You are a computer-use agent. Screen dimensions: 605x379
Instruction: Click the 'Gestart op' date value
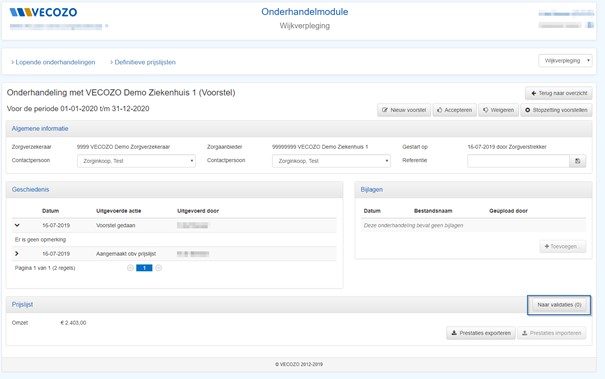507,147
